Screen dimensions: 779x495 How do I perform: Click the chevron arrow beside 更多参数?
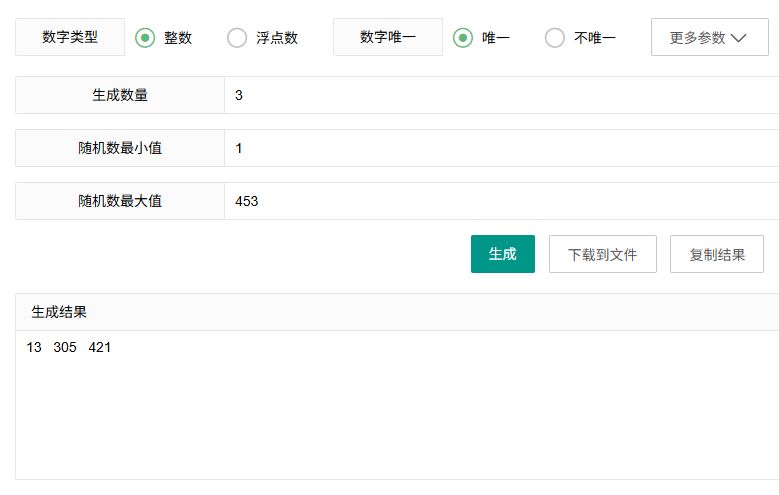739,38
